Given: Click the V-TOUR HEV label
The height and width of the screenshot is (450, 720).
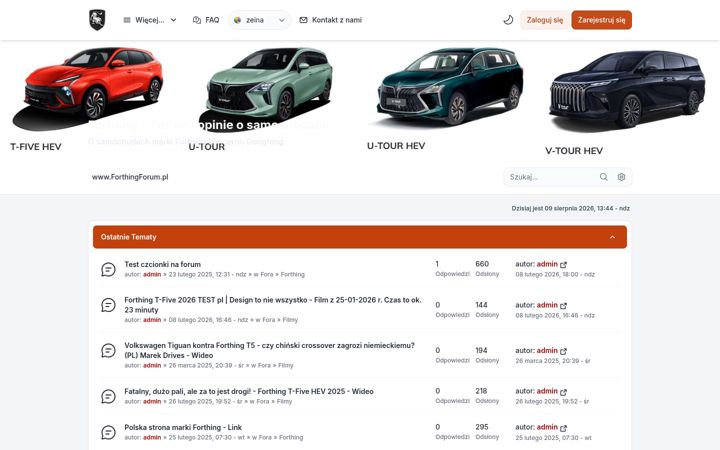Looking at the screenshot, I should (x=574, y=151).
